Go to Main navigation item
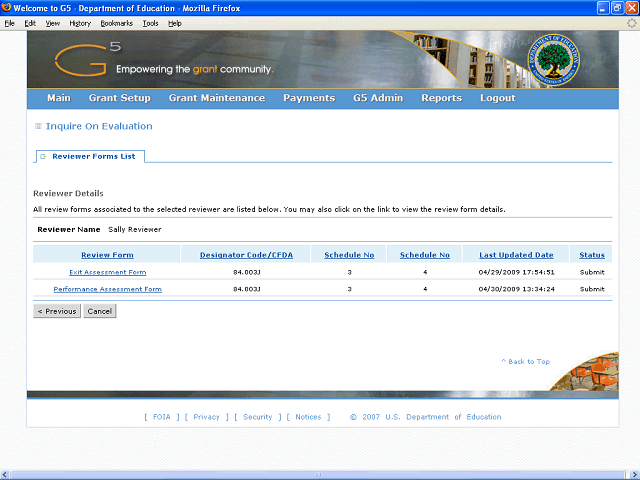The width and height of the screenshot is (640, 480). [59, 98]
